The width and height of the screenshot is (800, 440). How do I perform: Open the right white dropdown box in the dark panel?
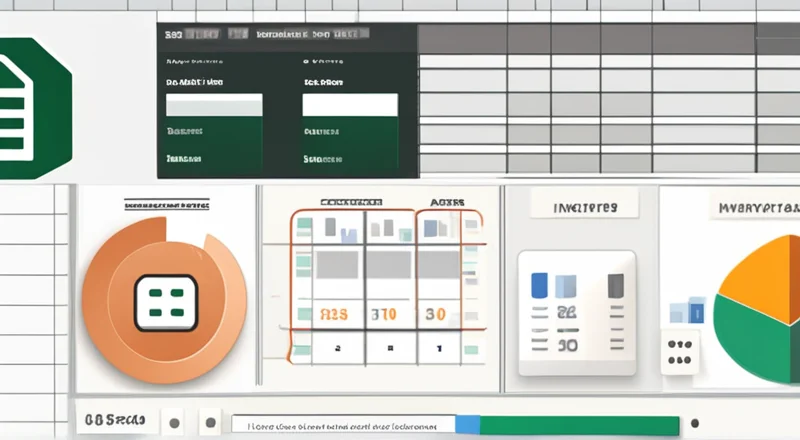pyautogui.click(x=349, y=105)
